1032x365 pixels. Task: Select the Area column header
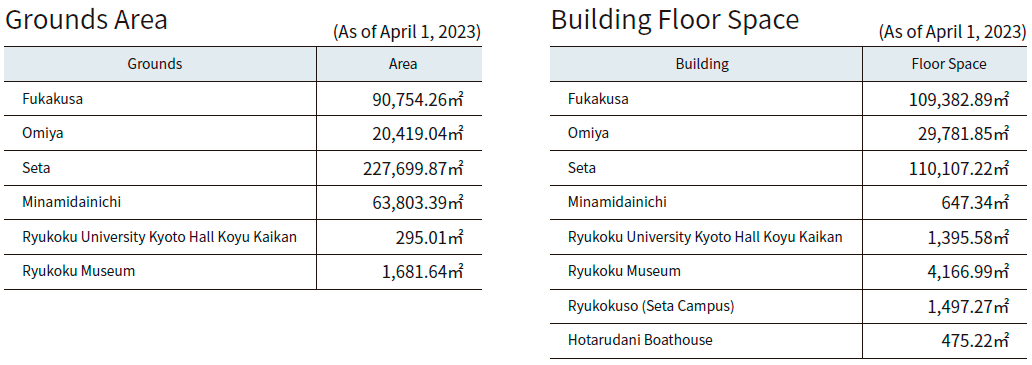pos(400,64)
